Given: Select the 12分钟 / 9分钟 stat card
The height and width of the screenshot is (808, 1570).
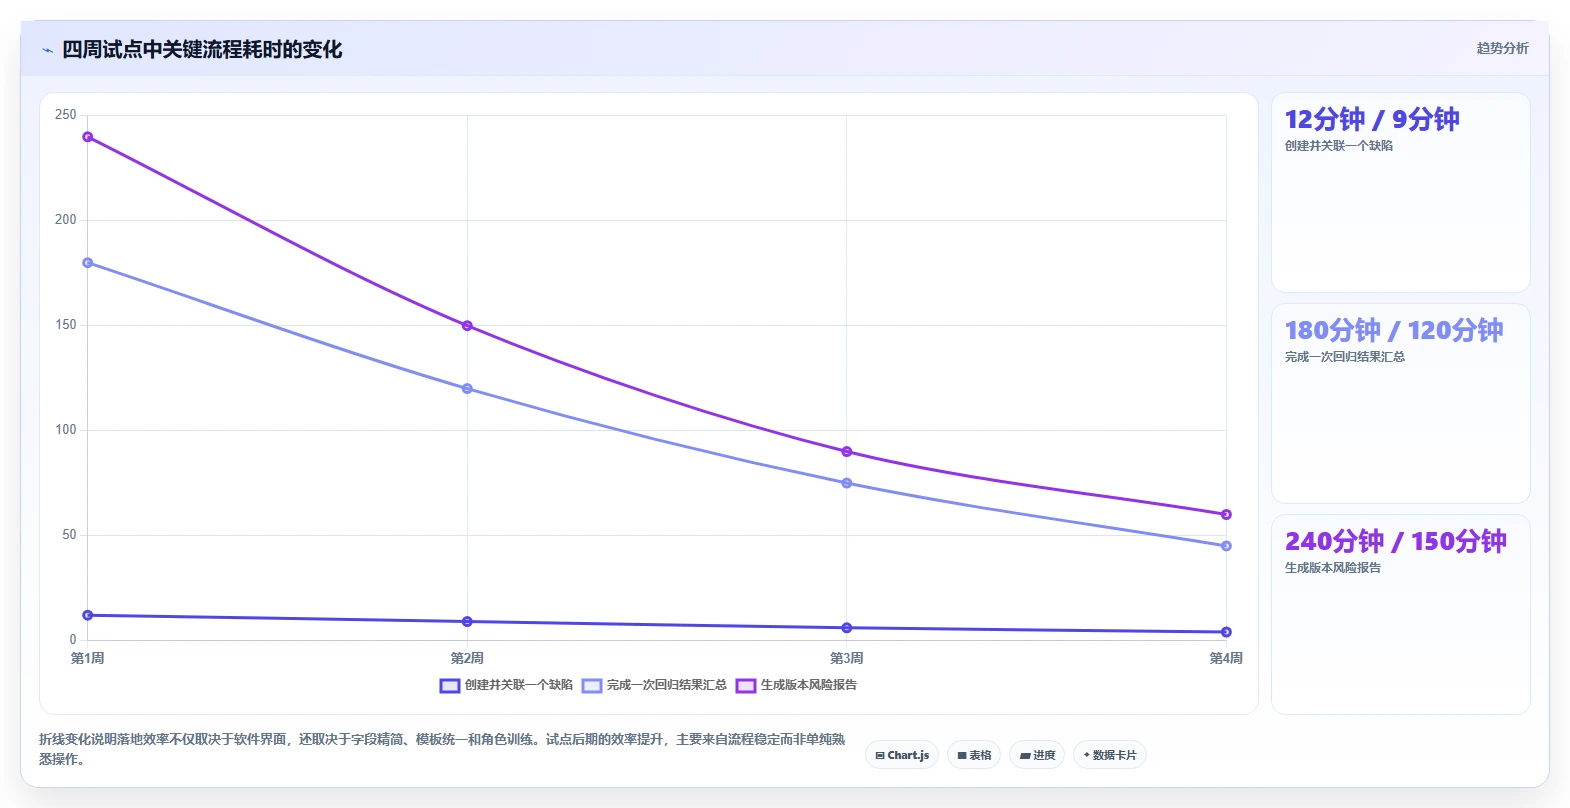Looking at the screenshot, I should [1400, 193].
